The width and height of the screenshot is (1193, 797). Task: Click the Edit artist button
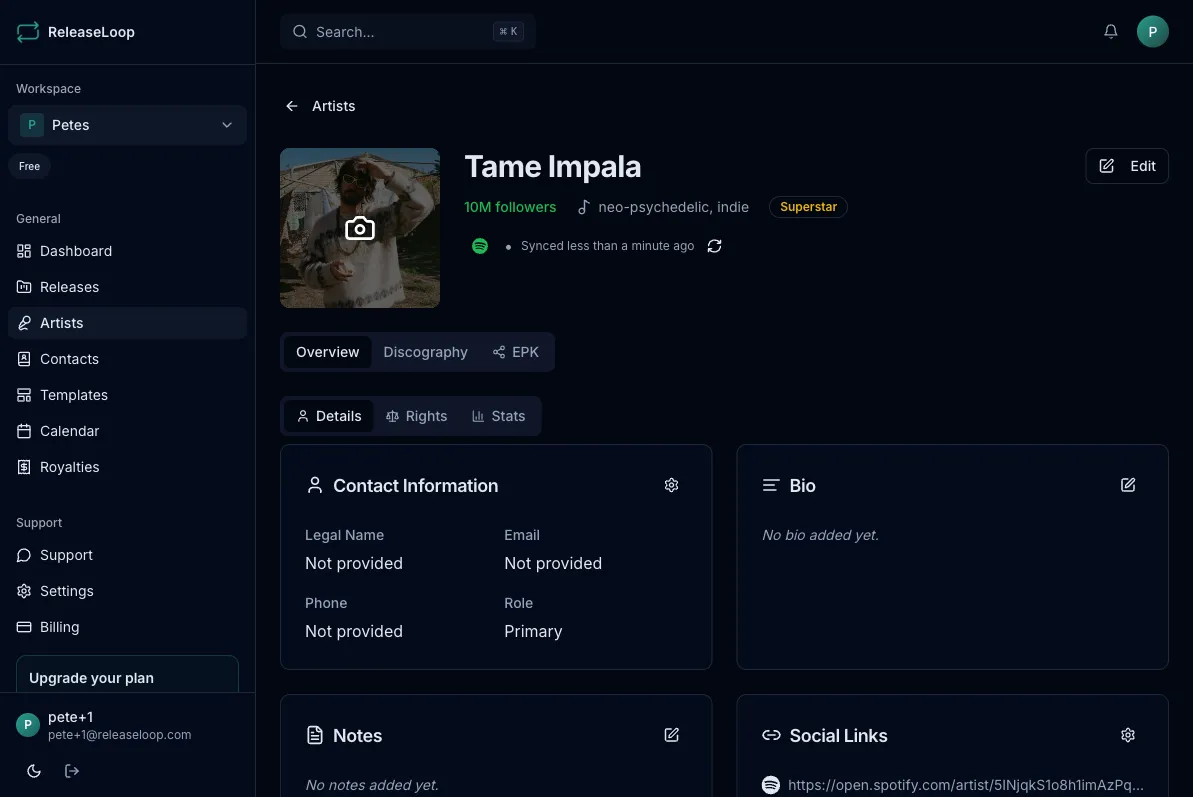[x=1127, y=166]
